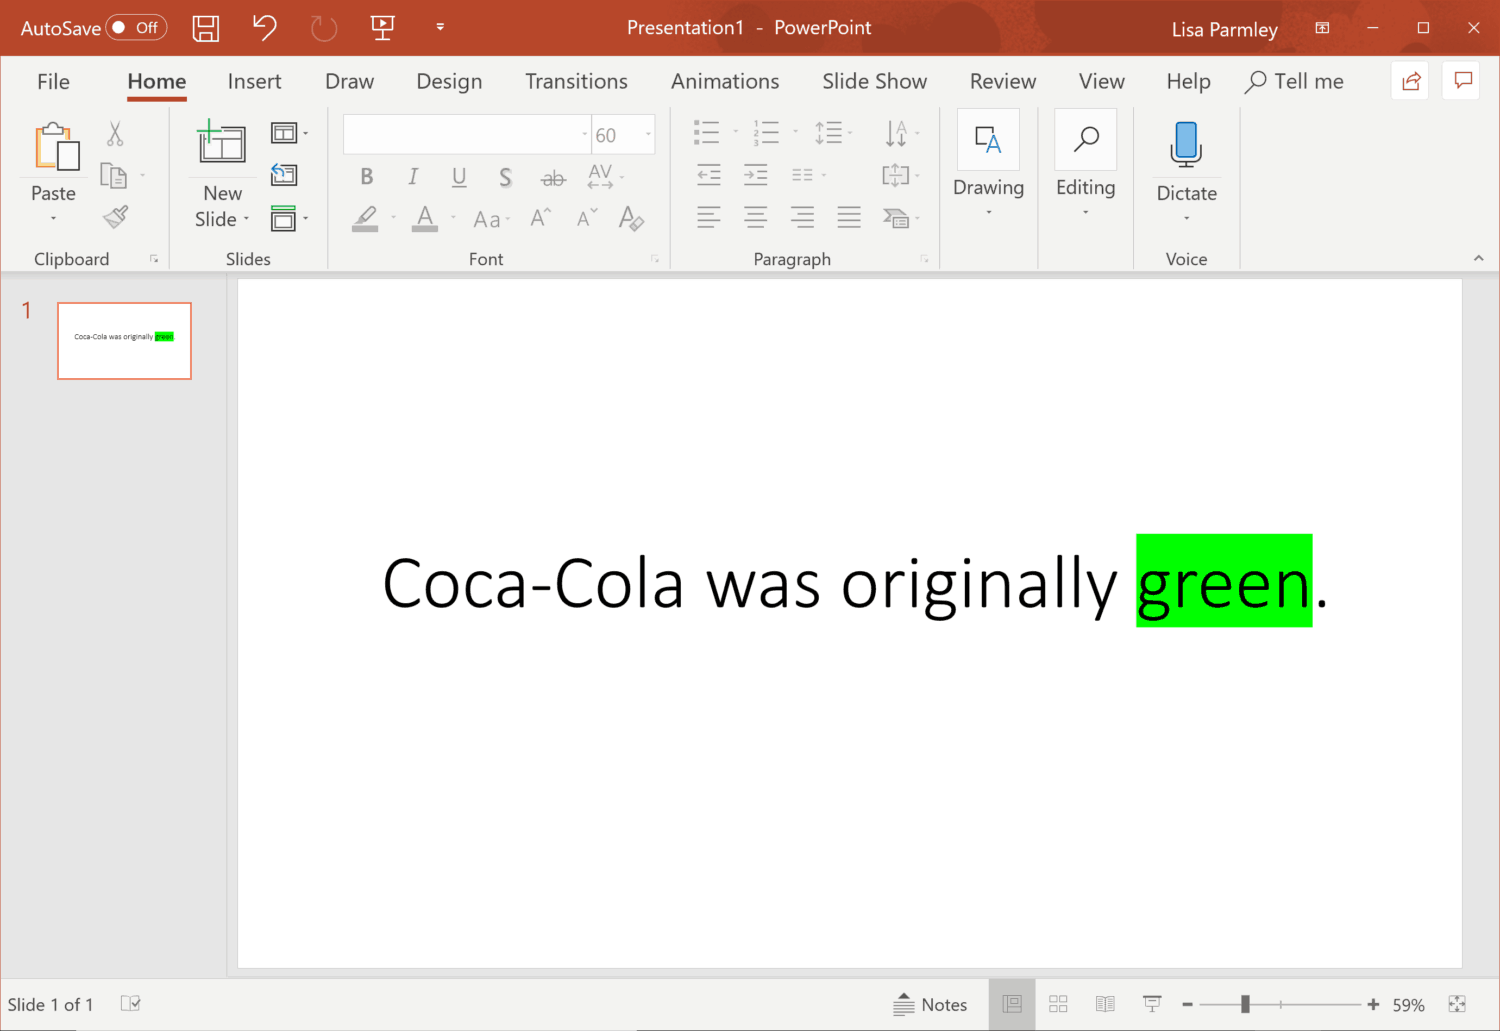Switch to the Design tab

click(449, 82)
